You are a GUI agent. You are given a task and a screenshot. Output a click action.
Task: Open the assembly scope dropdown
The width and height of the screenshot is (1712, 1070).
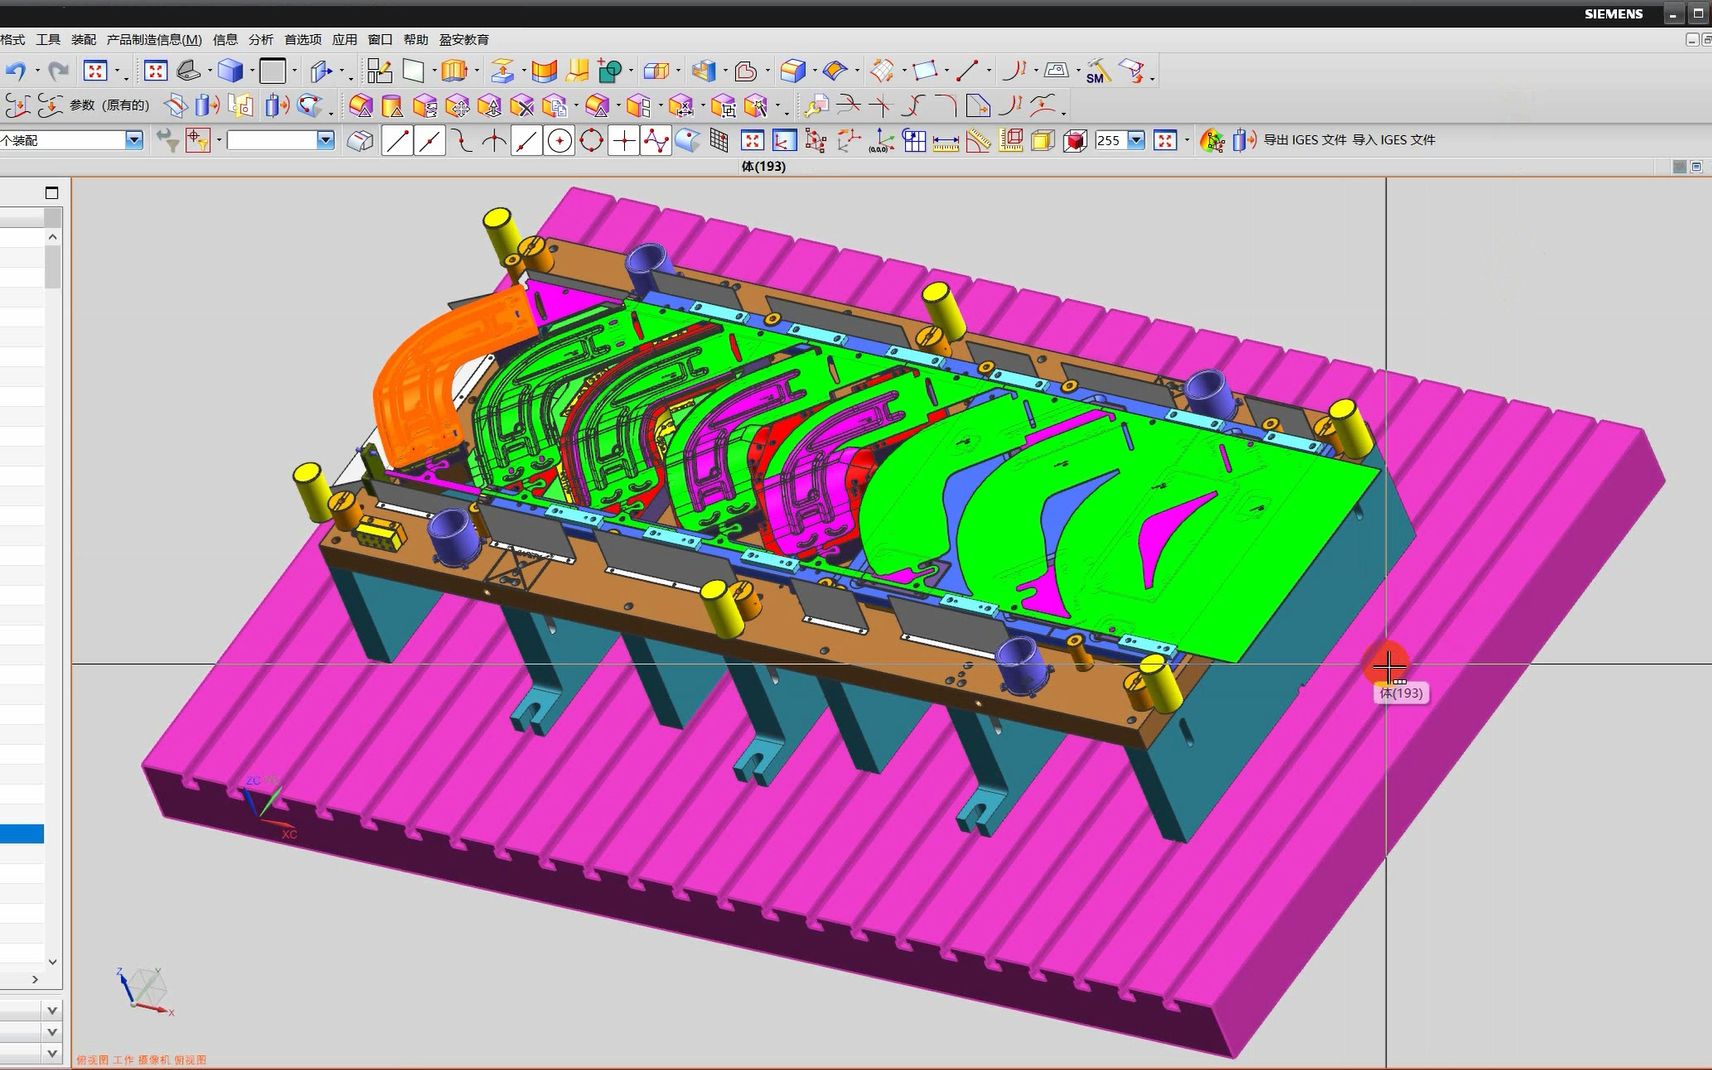coord(134,141)
